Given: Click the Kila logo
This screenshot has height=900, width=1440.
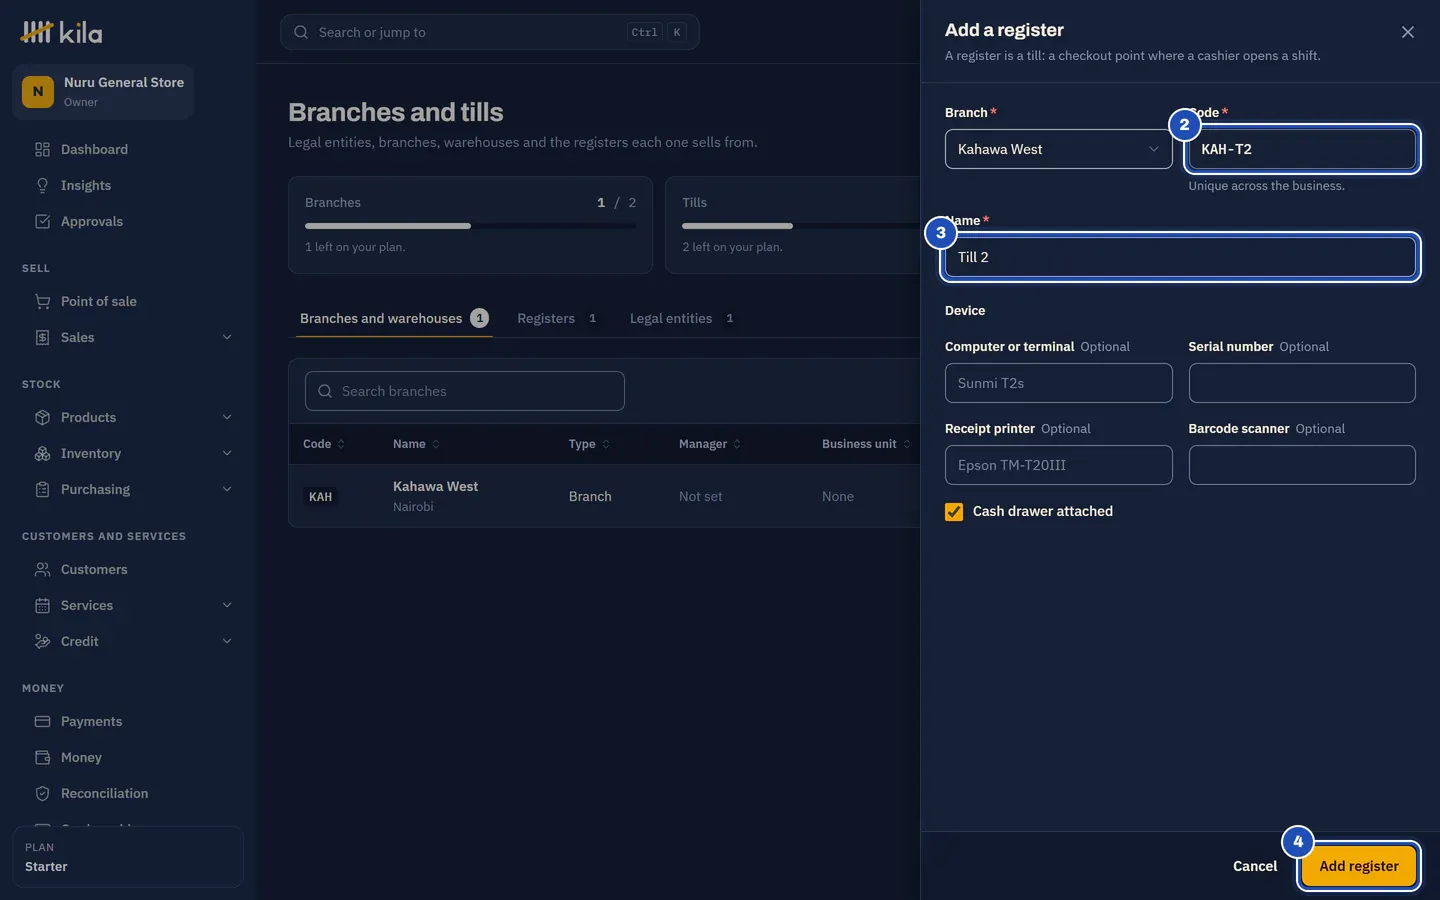Looking at the screenshot, I should [x=61, y=32].
